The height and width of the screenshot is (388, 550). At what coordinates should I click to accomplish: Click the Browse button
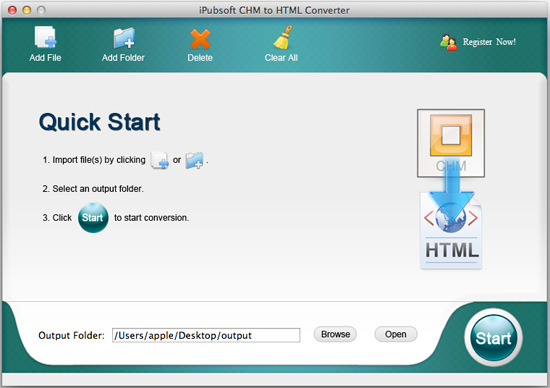(x=335, y=334)
